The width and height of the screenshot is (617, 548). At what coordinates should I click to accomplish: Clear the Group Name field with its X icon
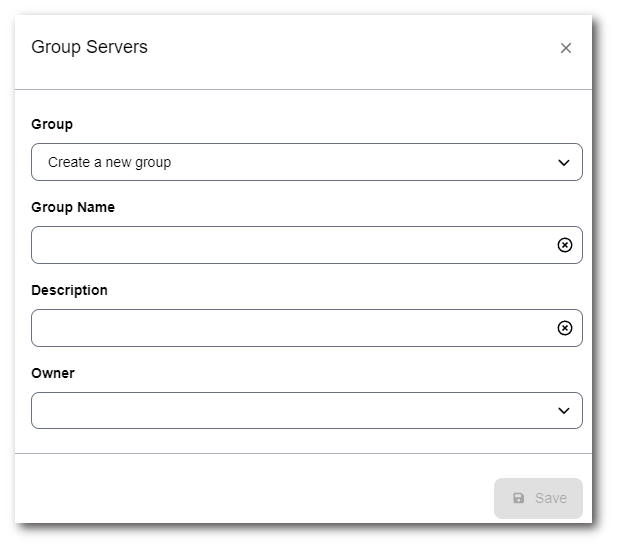pos(564,245)
